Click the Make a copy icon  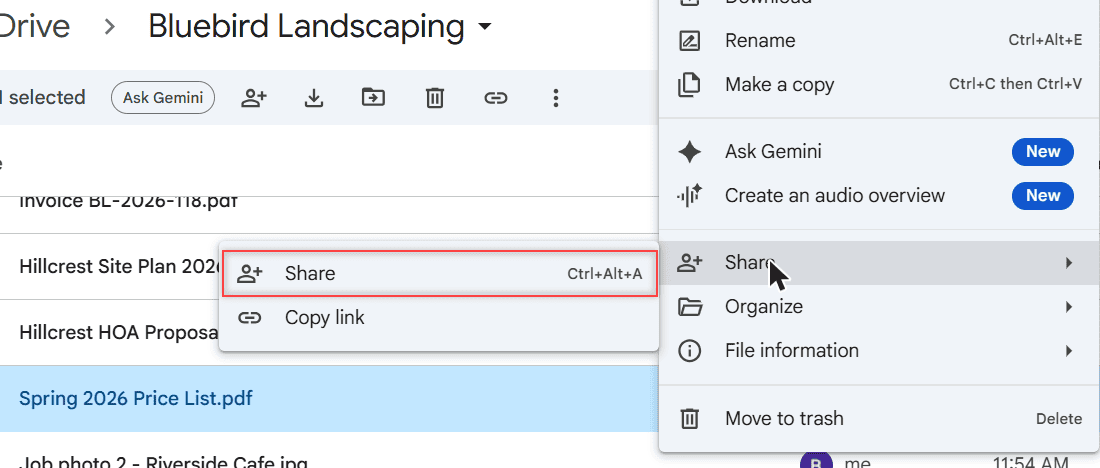689,85
